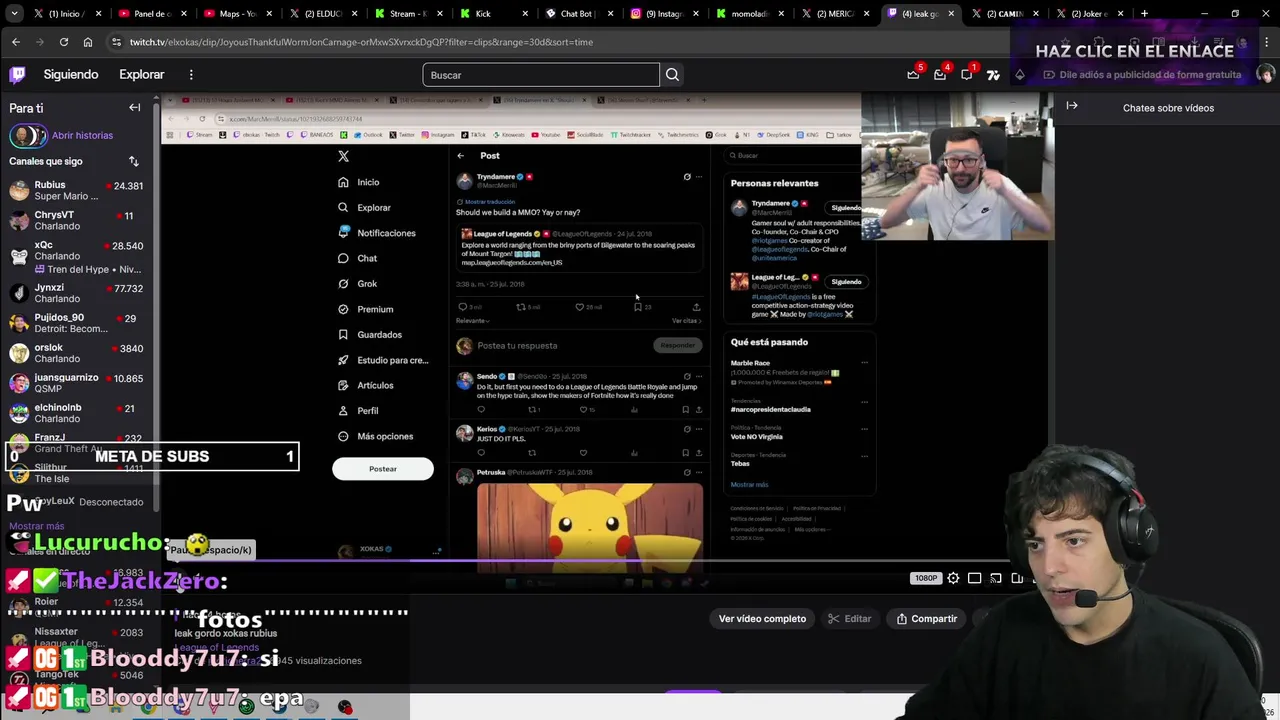Open juansguarnizo channel in sidebar
The height and width of the screenshot is (720, 1280).
click(x=78, y=383)
